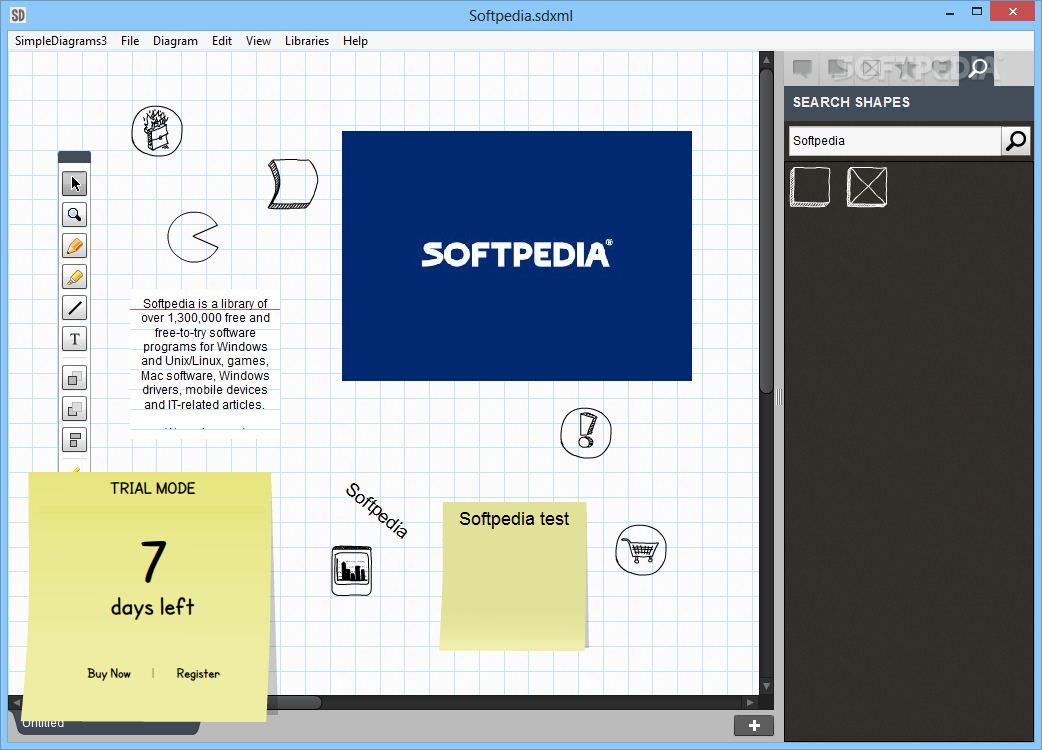Run the shape search with magnifier button
The width and height of the screenshot is (1042, 750).
1016,141
